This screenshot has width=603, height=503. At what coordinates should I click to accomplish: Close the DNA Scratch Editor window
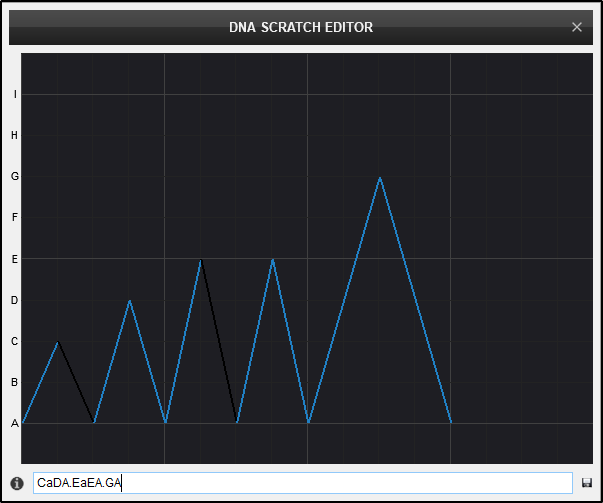pos(576,27)
